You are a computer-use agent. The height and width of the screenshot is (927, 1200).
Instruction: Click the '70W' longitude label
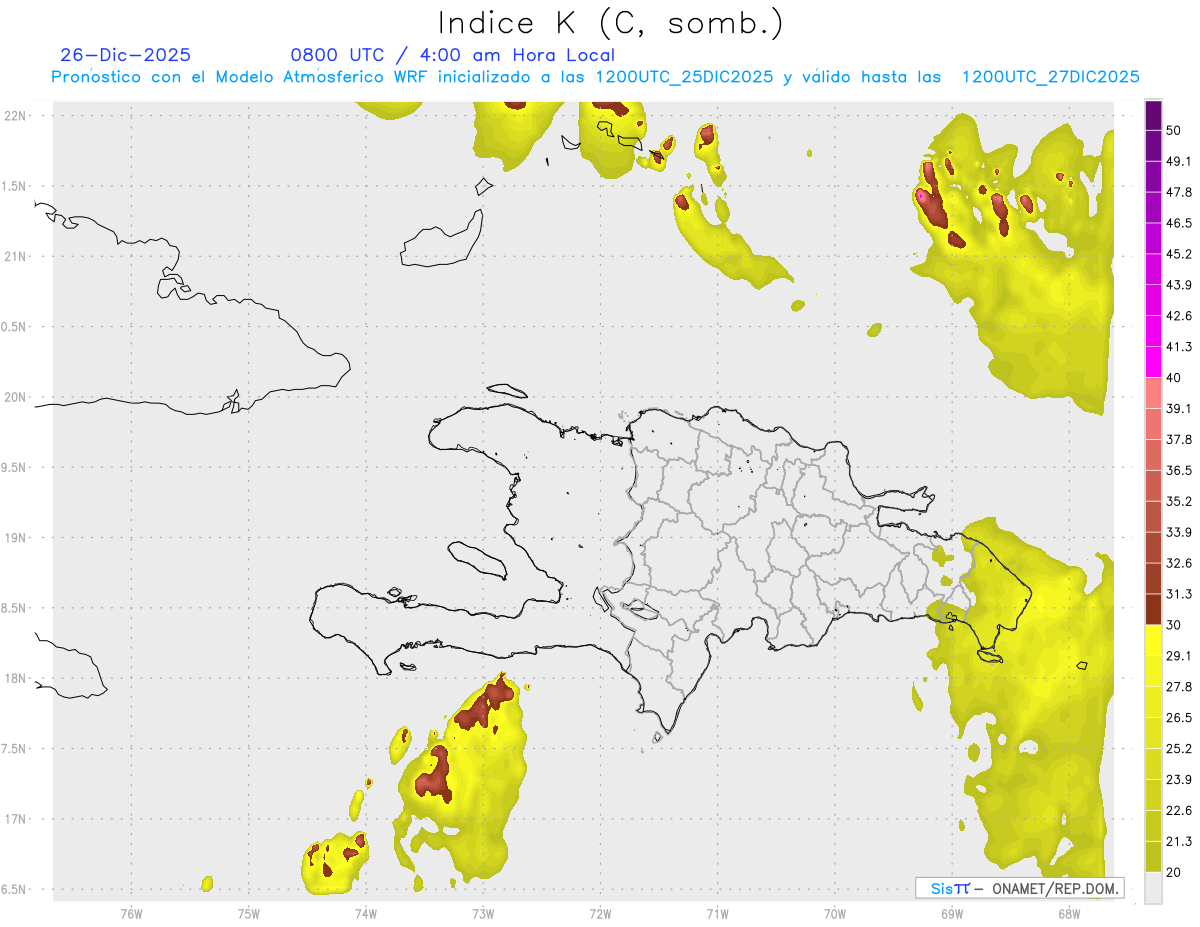click(835, 914)
